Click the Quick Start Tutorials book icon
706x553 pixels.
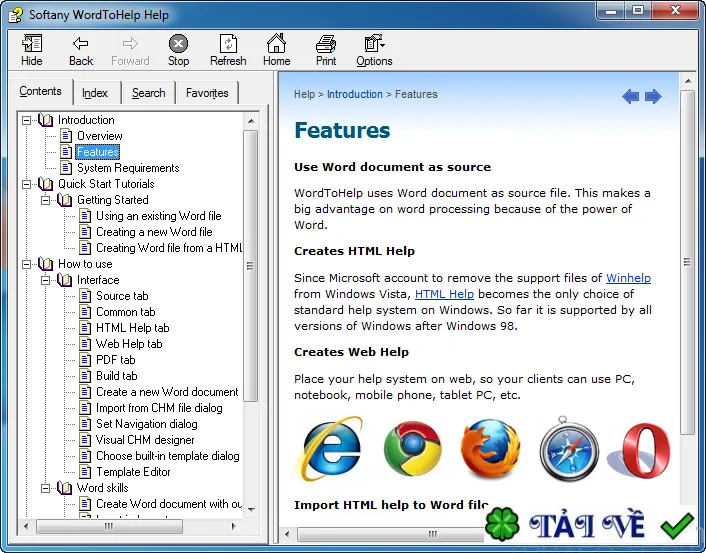coord(45,184)
